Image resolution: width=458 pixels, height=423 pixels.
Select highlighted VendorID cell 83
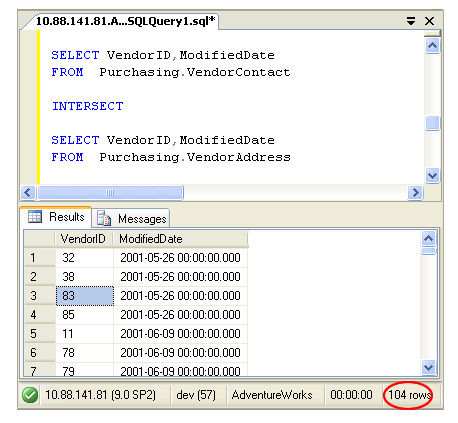point(85,296)
